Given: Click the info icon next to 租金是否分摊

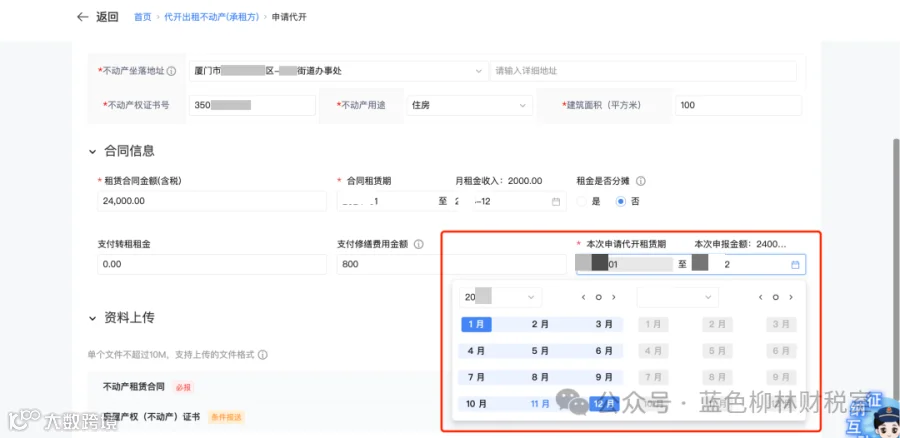Looking at the screenshot, I should point(641,181).
